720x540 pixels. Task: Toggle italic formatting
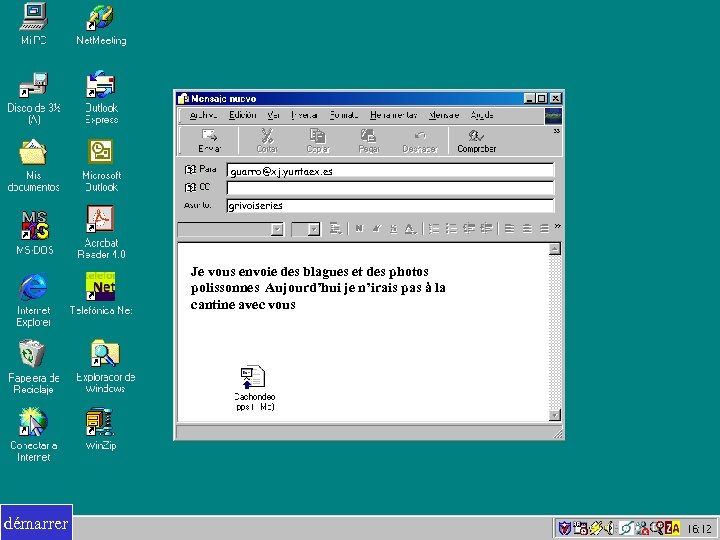tap(377, 229)
